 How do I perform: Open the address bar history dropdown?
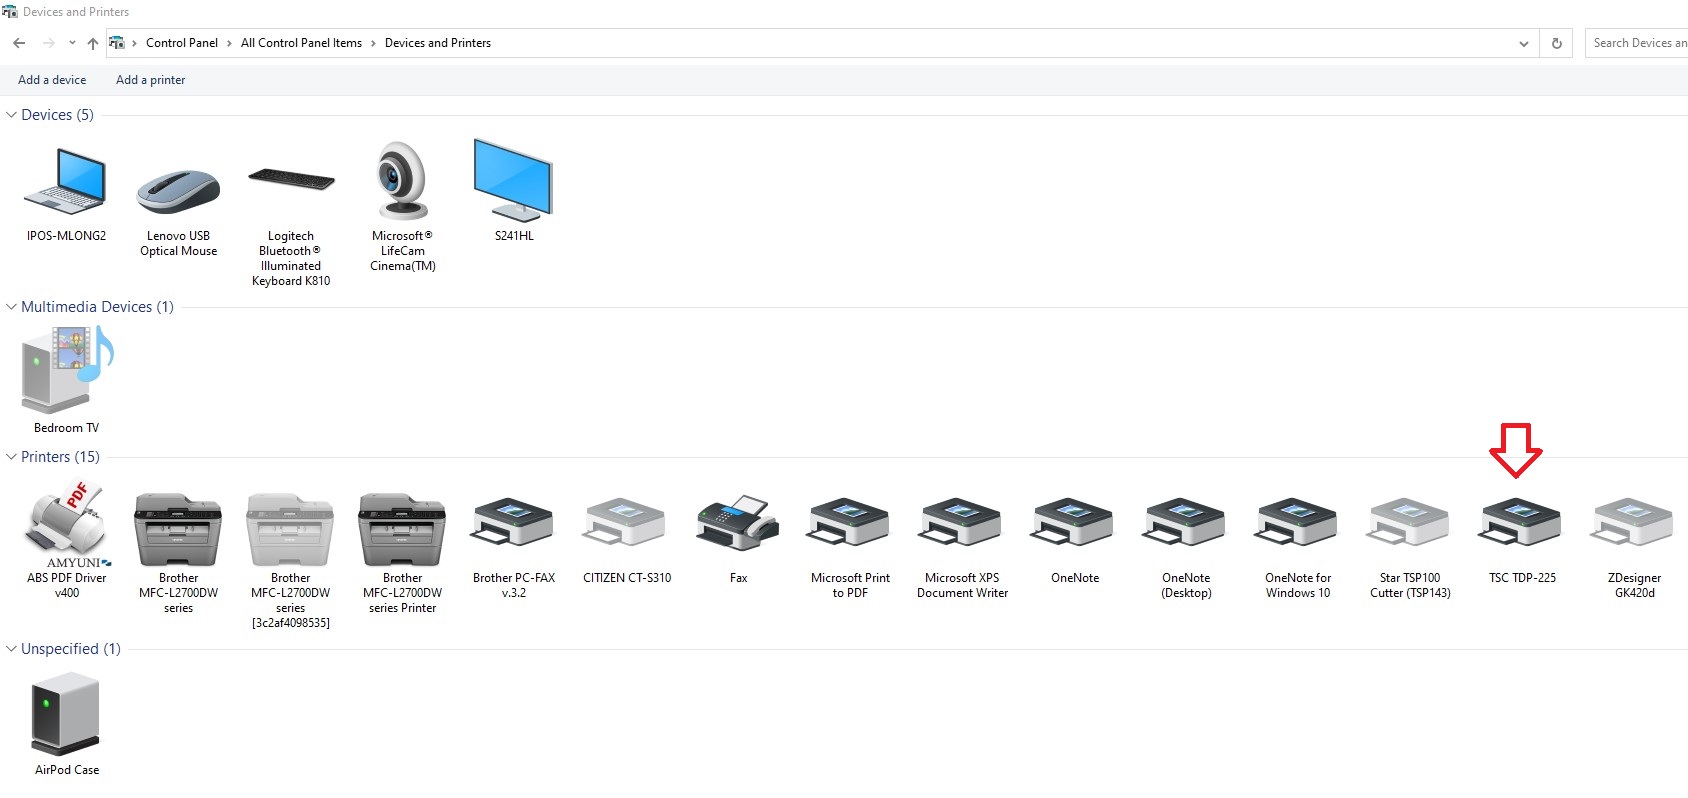tap(1523, 43)
